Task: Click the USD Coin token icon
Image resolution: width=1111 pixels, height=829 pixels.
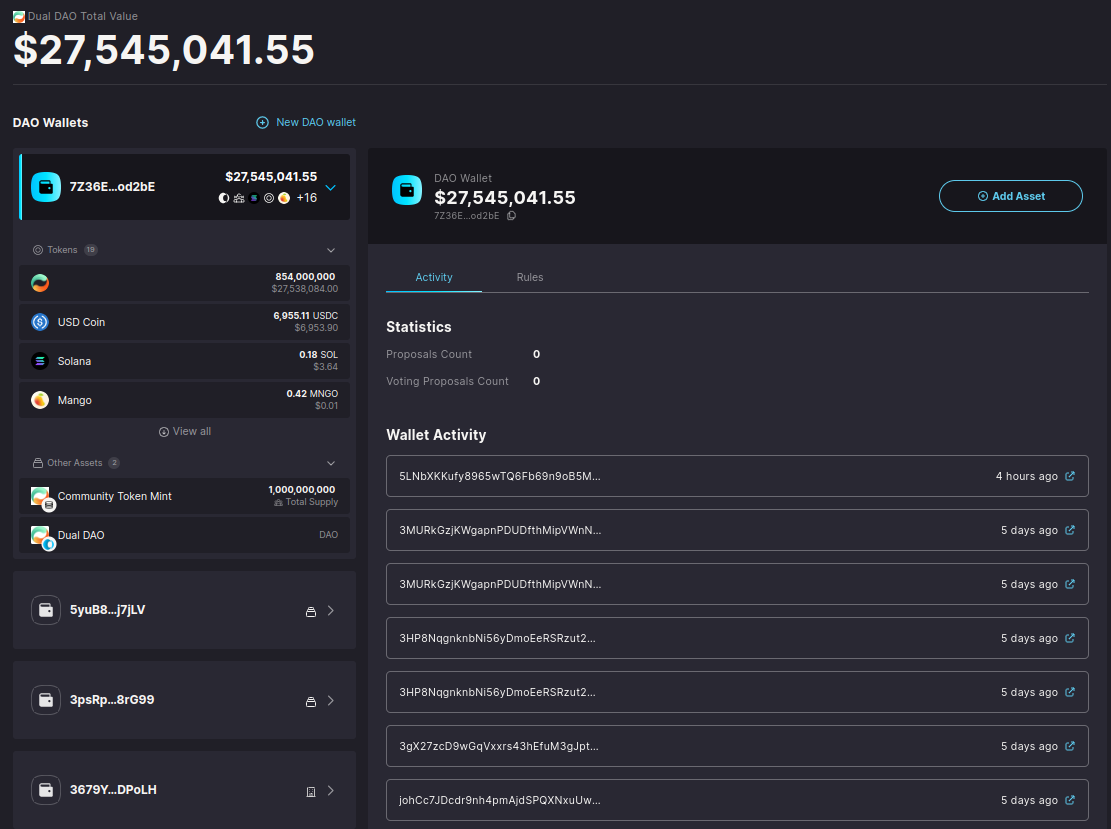Action: click(x=40, y=322)
